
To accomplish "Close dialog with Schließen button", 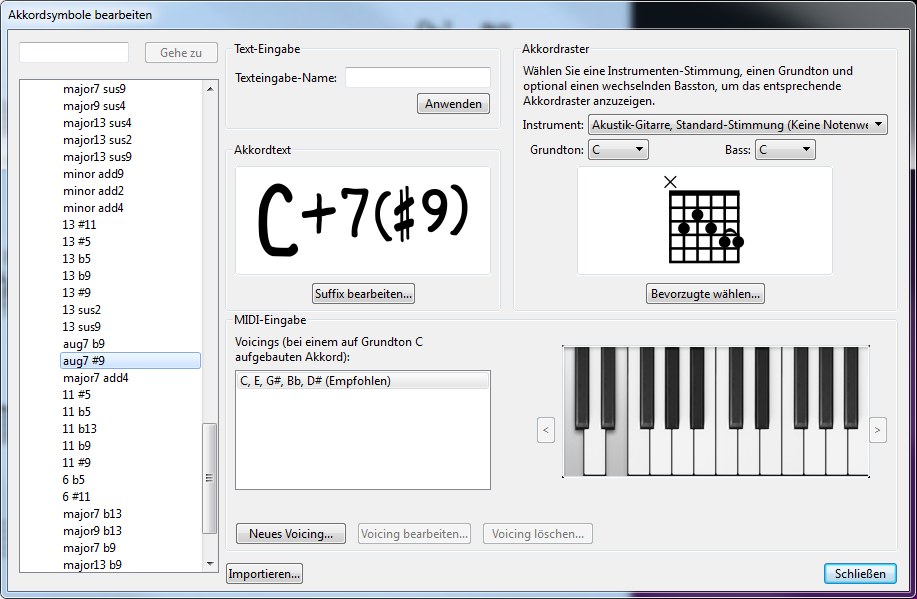I will pyautogui.click(x=860, y=574).
